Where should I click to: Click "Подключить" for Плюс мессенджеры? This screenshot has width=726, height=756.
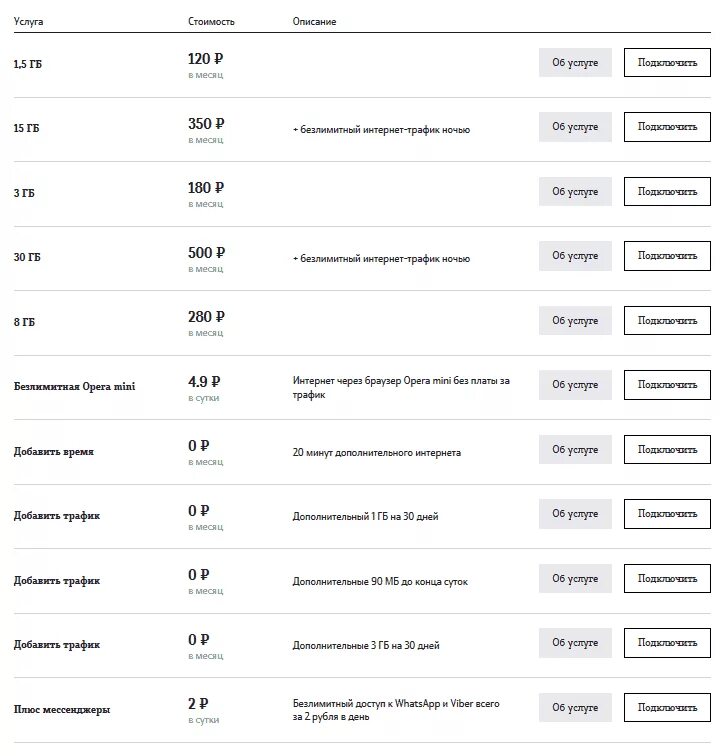667,708
